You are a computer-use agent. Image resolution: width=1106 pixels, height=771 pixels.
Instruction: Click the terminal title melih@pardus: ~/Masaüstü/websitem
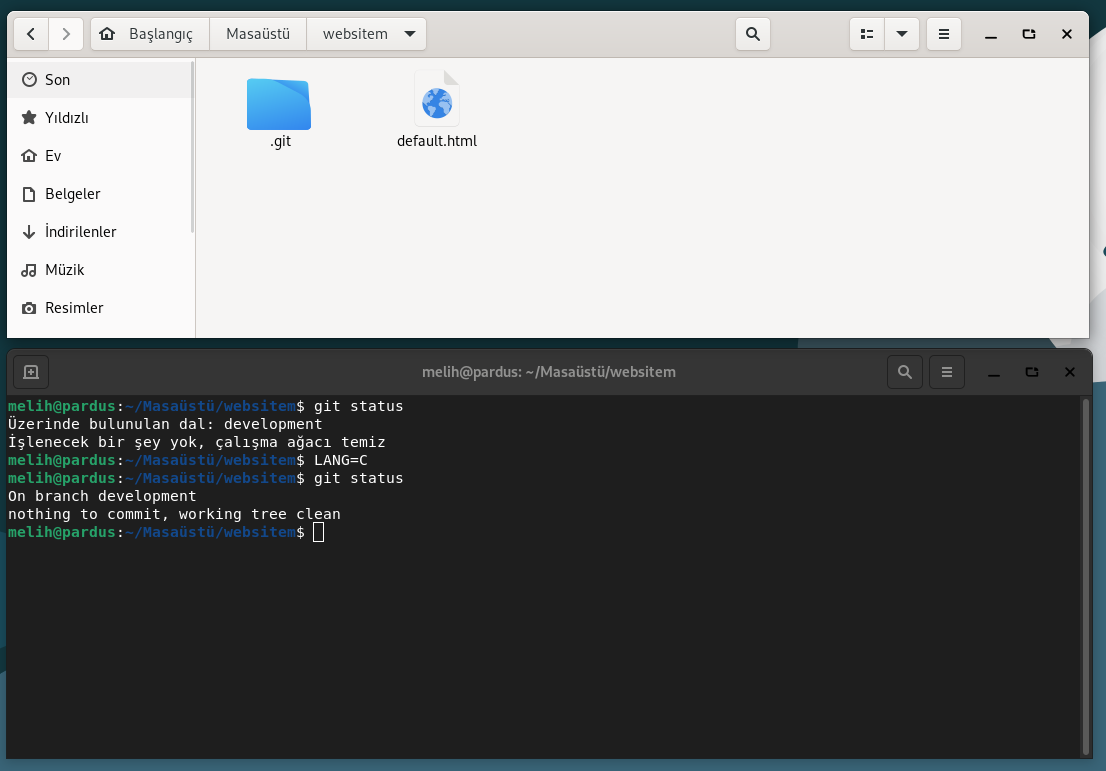point(549,372)
